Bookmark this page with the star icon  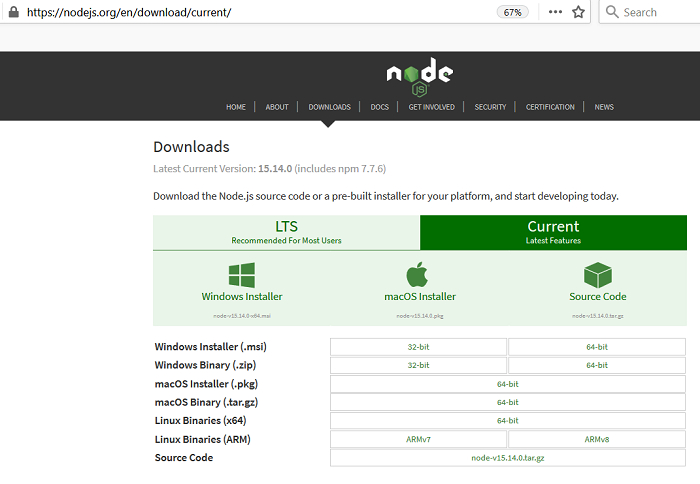[578, 12]
